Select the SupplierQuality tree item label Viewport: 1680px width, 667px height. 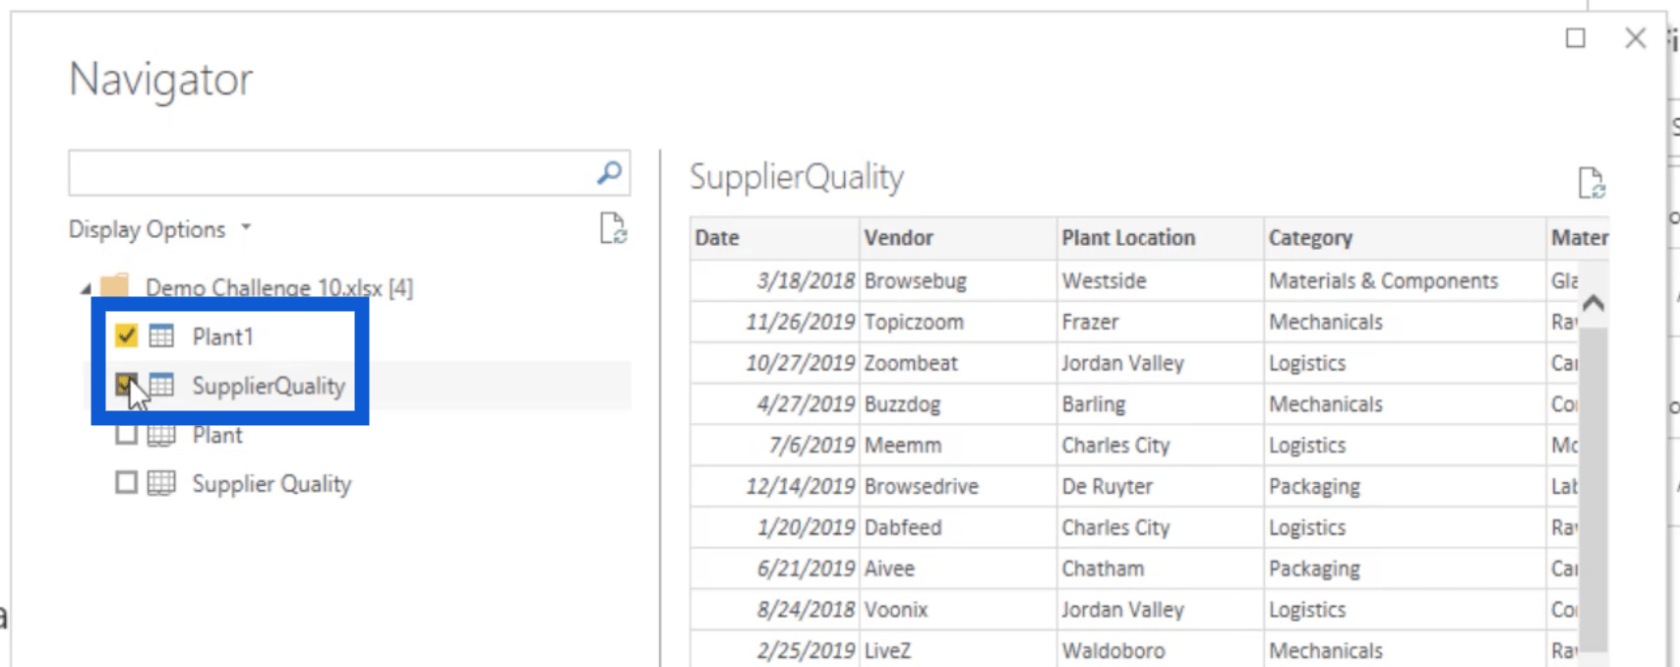pos(268,386)
